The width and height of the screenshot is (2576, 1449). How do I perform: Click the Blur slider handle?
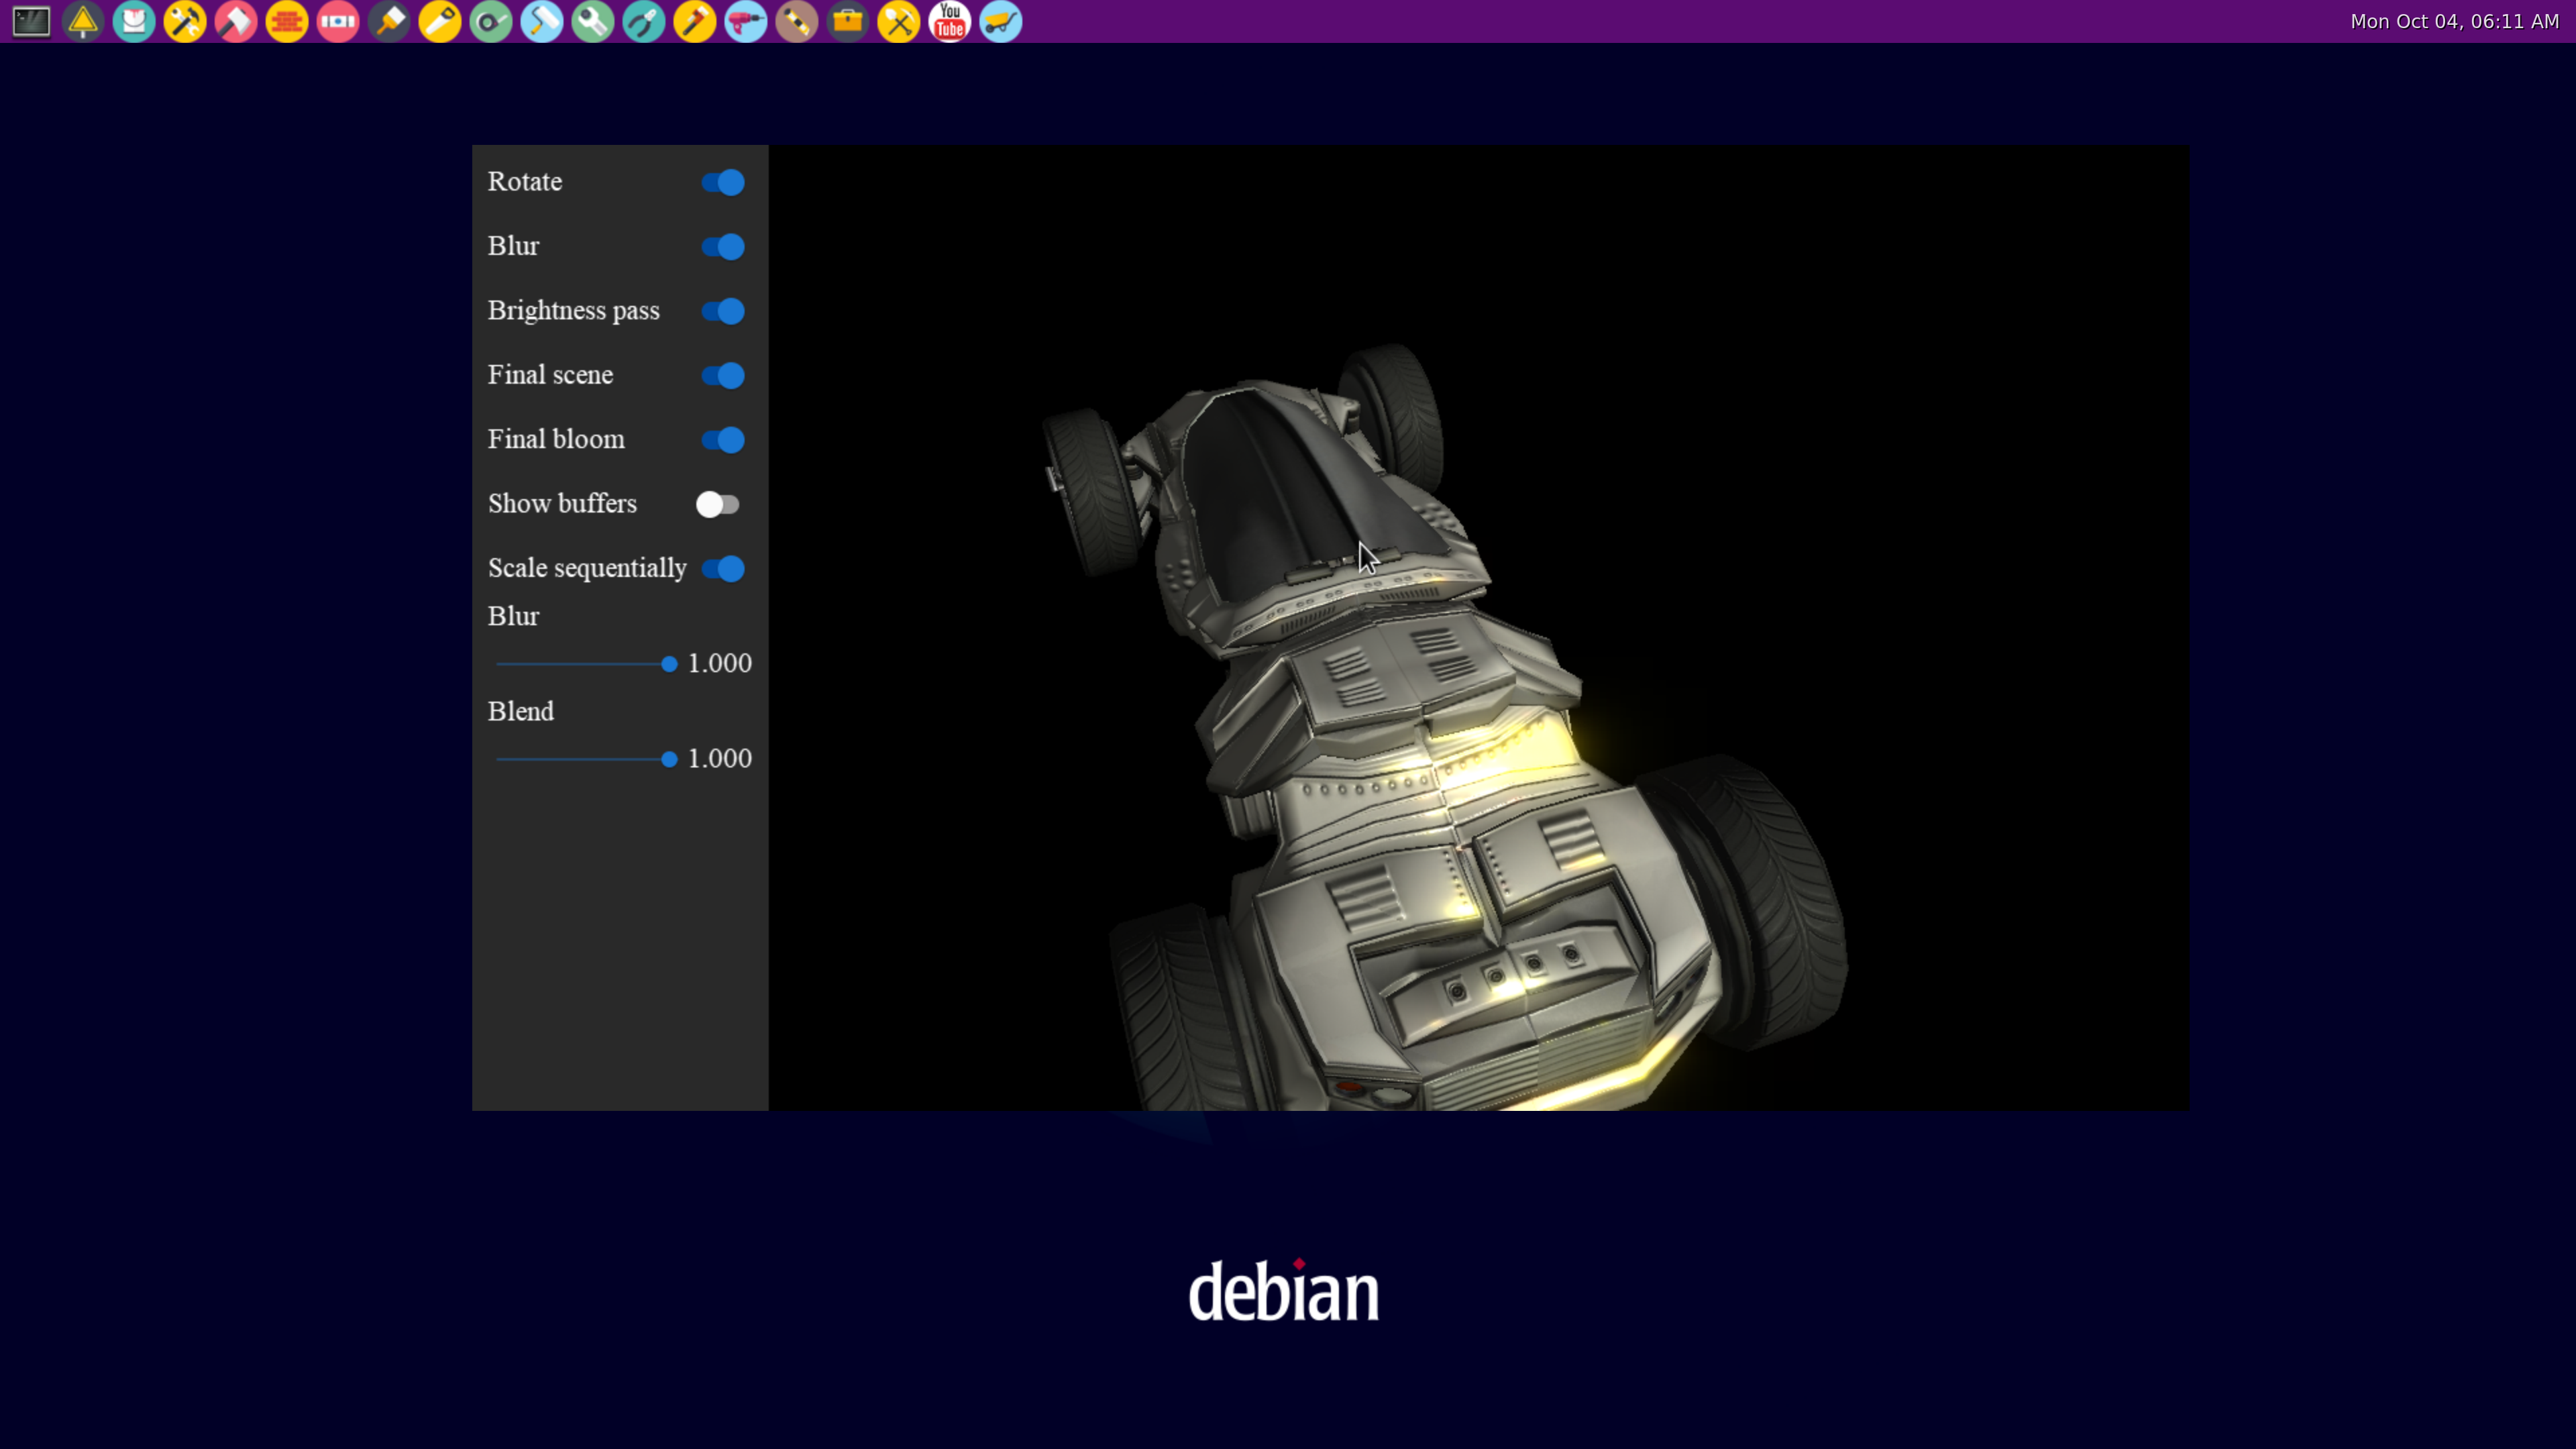coord(669,664)
